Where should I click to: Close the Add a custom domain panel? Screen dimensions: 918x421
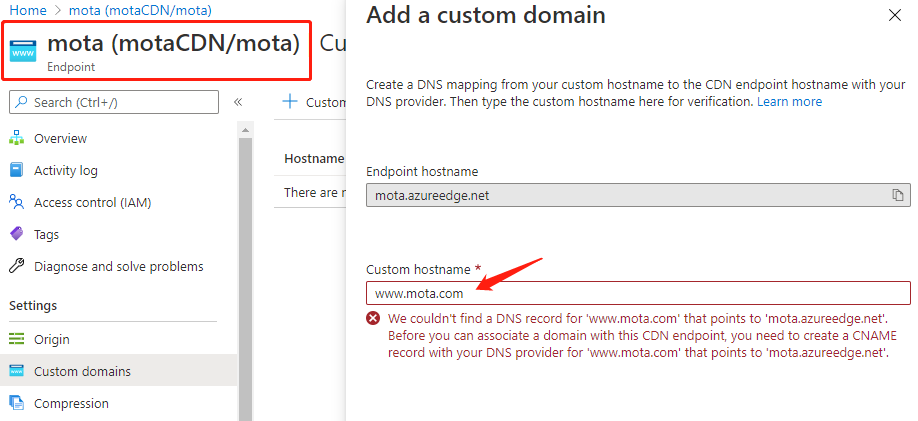point(895,15)
